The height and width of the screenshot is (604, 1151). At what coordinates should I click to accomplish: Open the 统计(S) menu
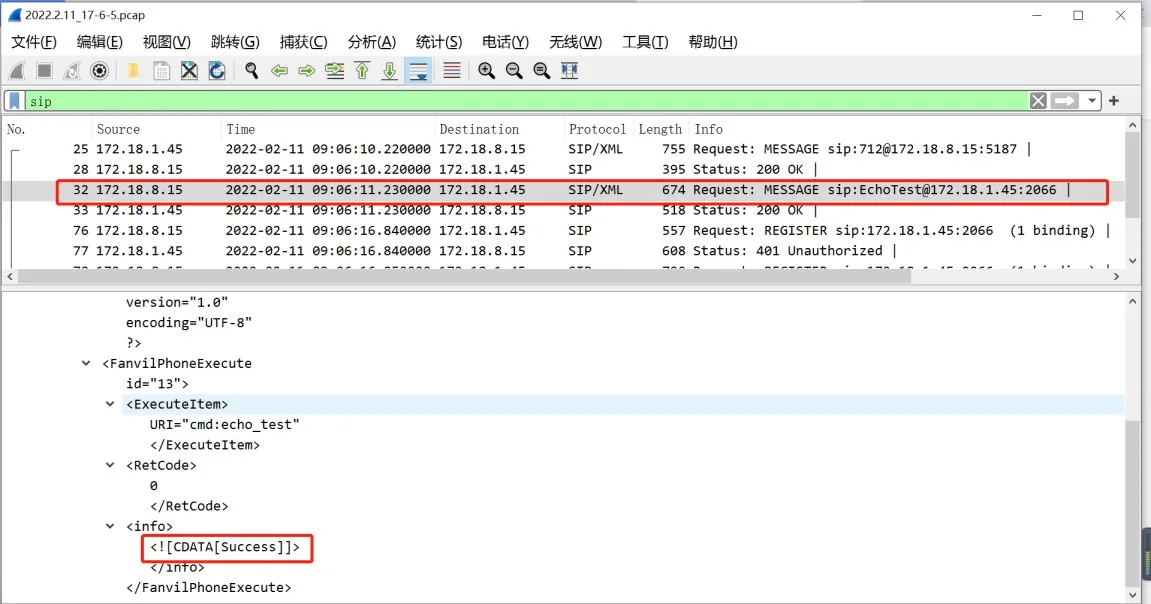[438, 42]
